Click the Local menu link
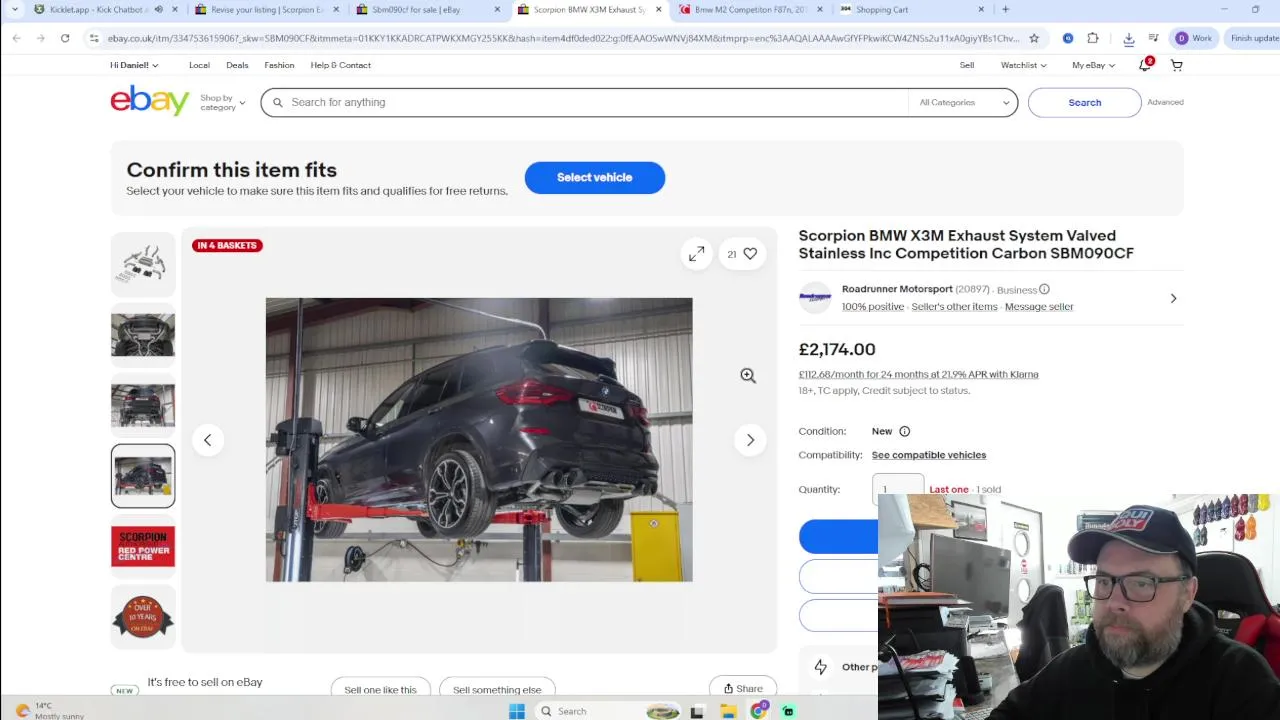The width and height of the screenshot is (1280, 720). pos(199,65)
